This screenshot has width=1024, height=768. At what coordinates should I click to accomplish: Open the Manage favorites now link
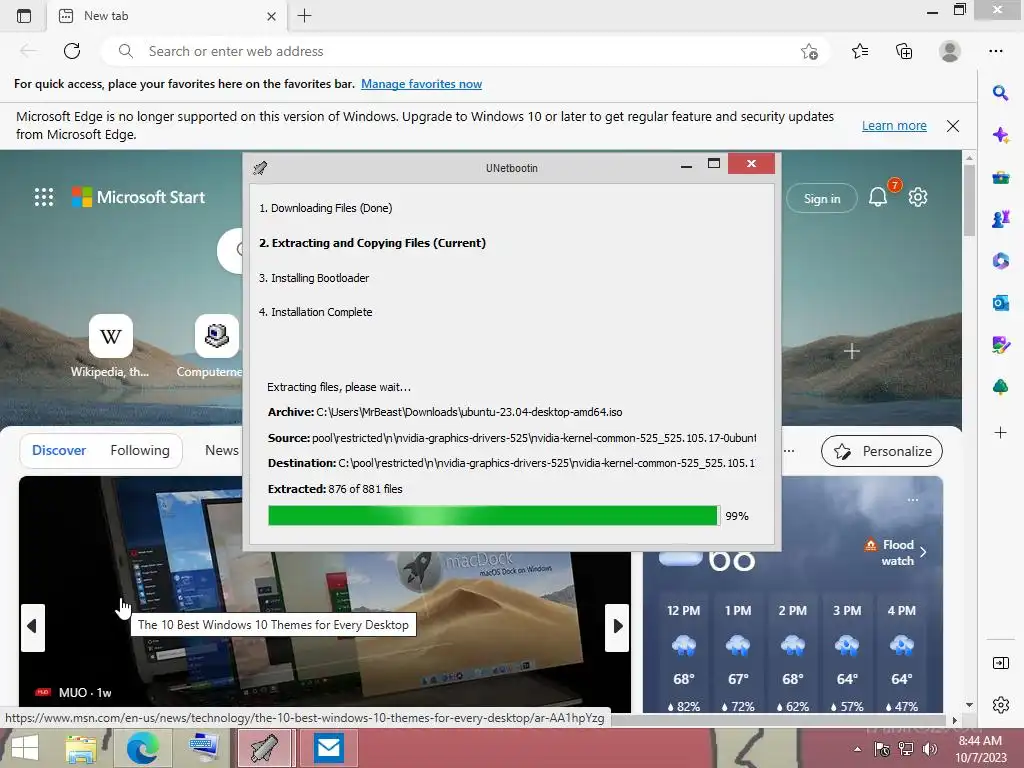pos(421,84)
